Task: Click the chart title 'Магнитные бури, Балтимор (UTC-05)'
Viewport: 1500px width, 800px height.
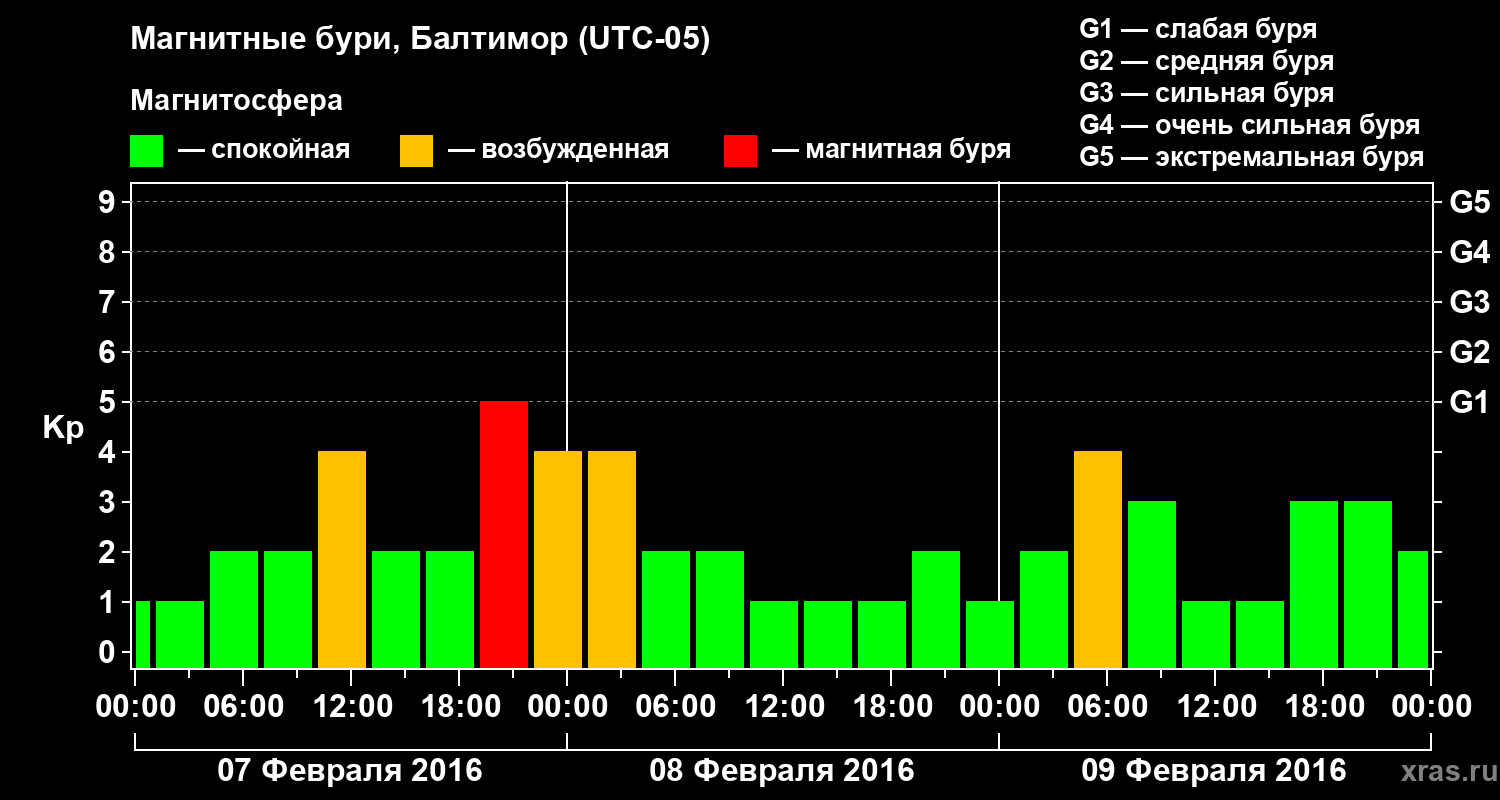Action: [420, 41]
